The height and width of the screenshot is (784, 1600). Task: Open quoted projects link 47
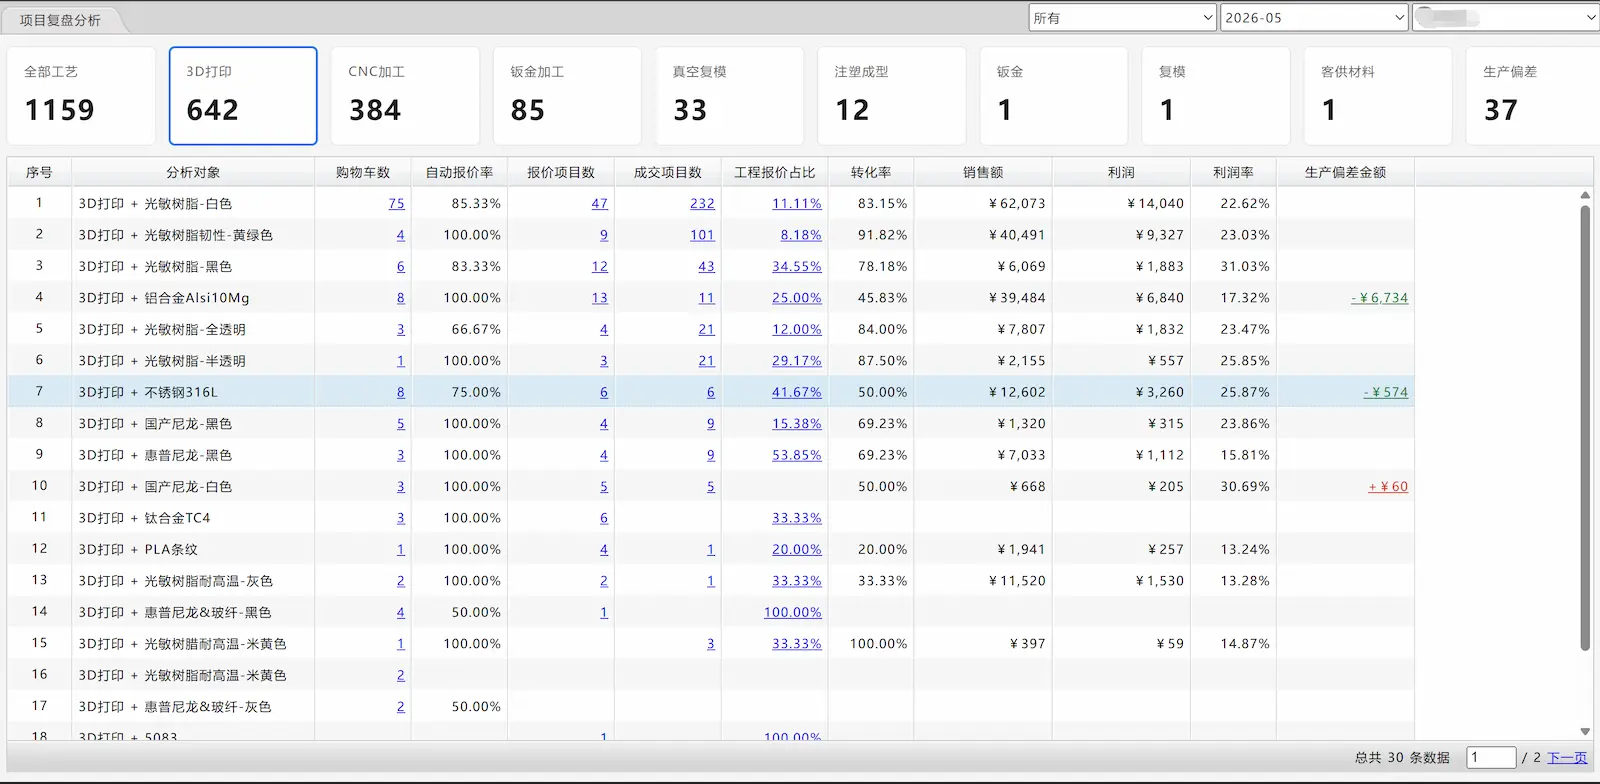pyautogui.click(x=599, y=203)
